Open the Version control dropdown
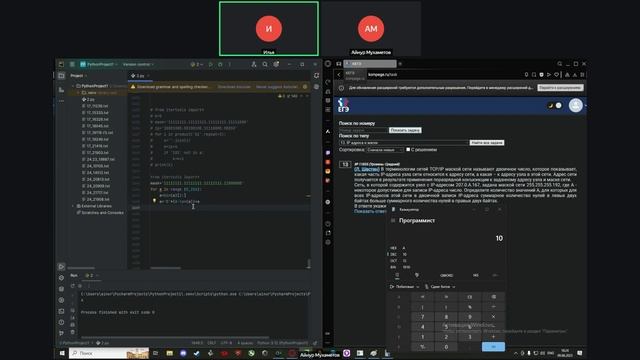 point(138,64)
